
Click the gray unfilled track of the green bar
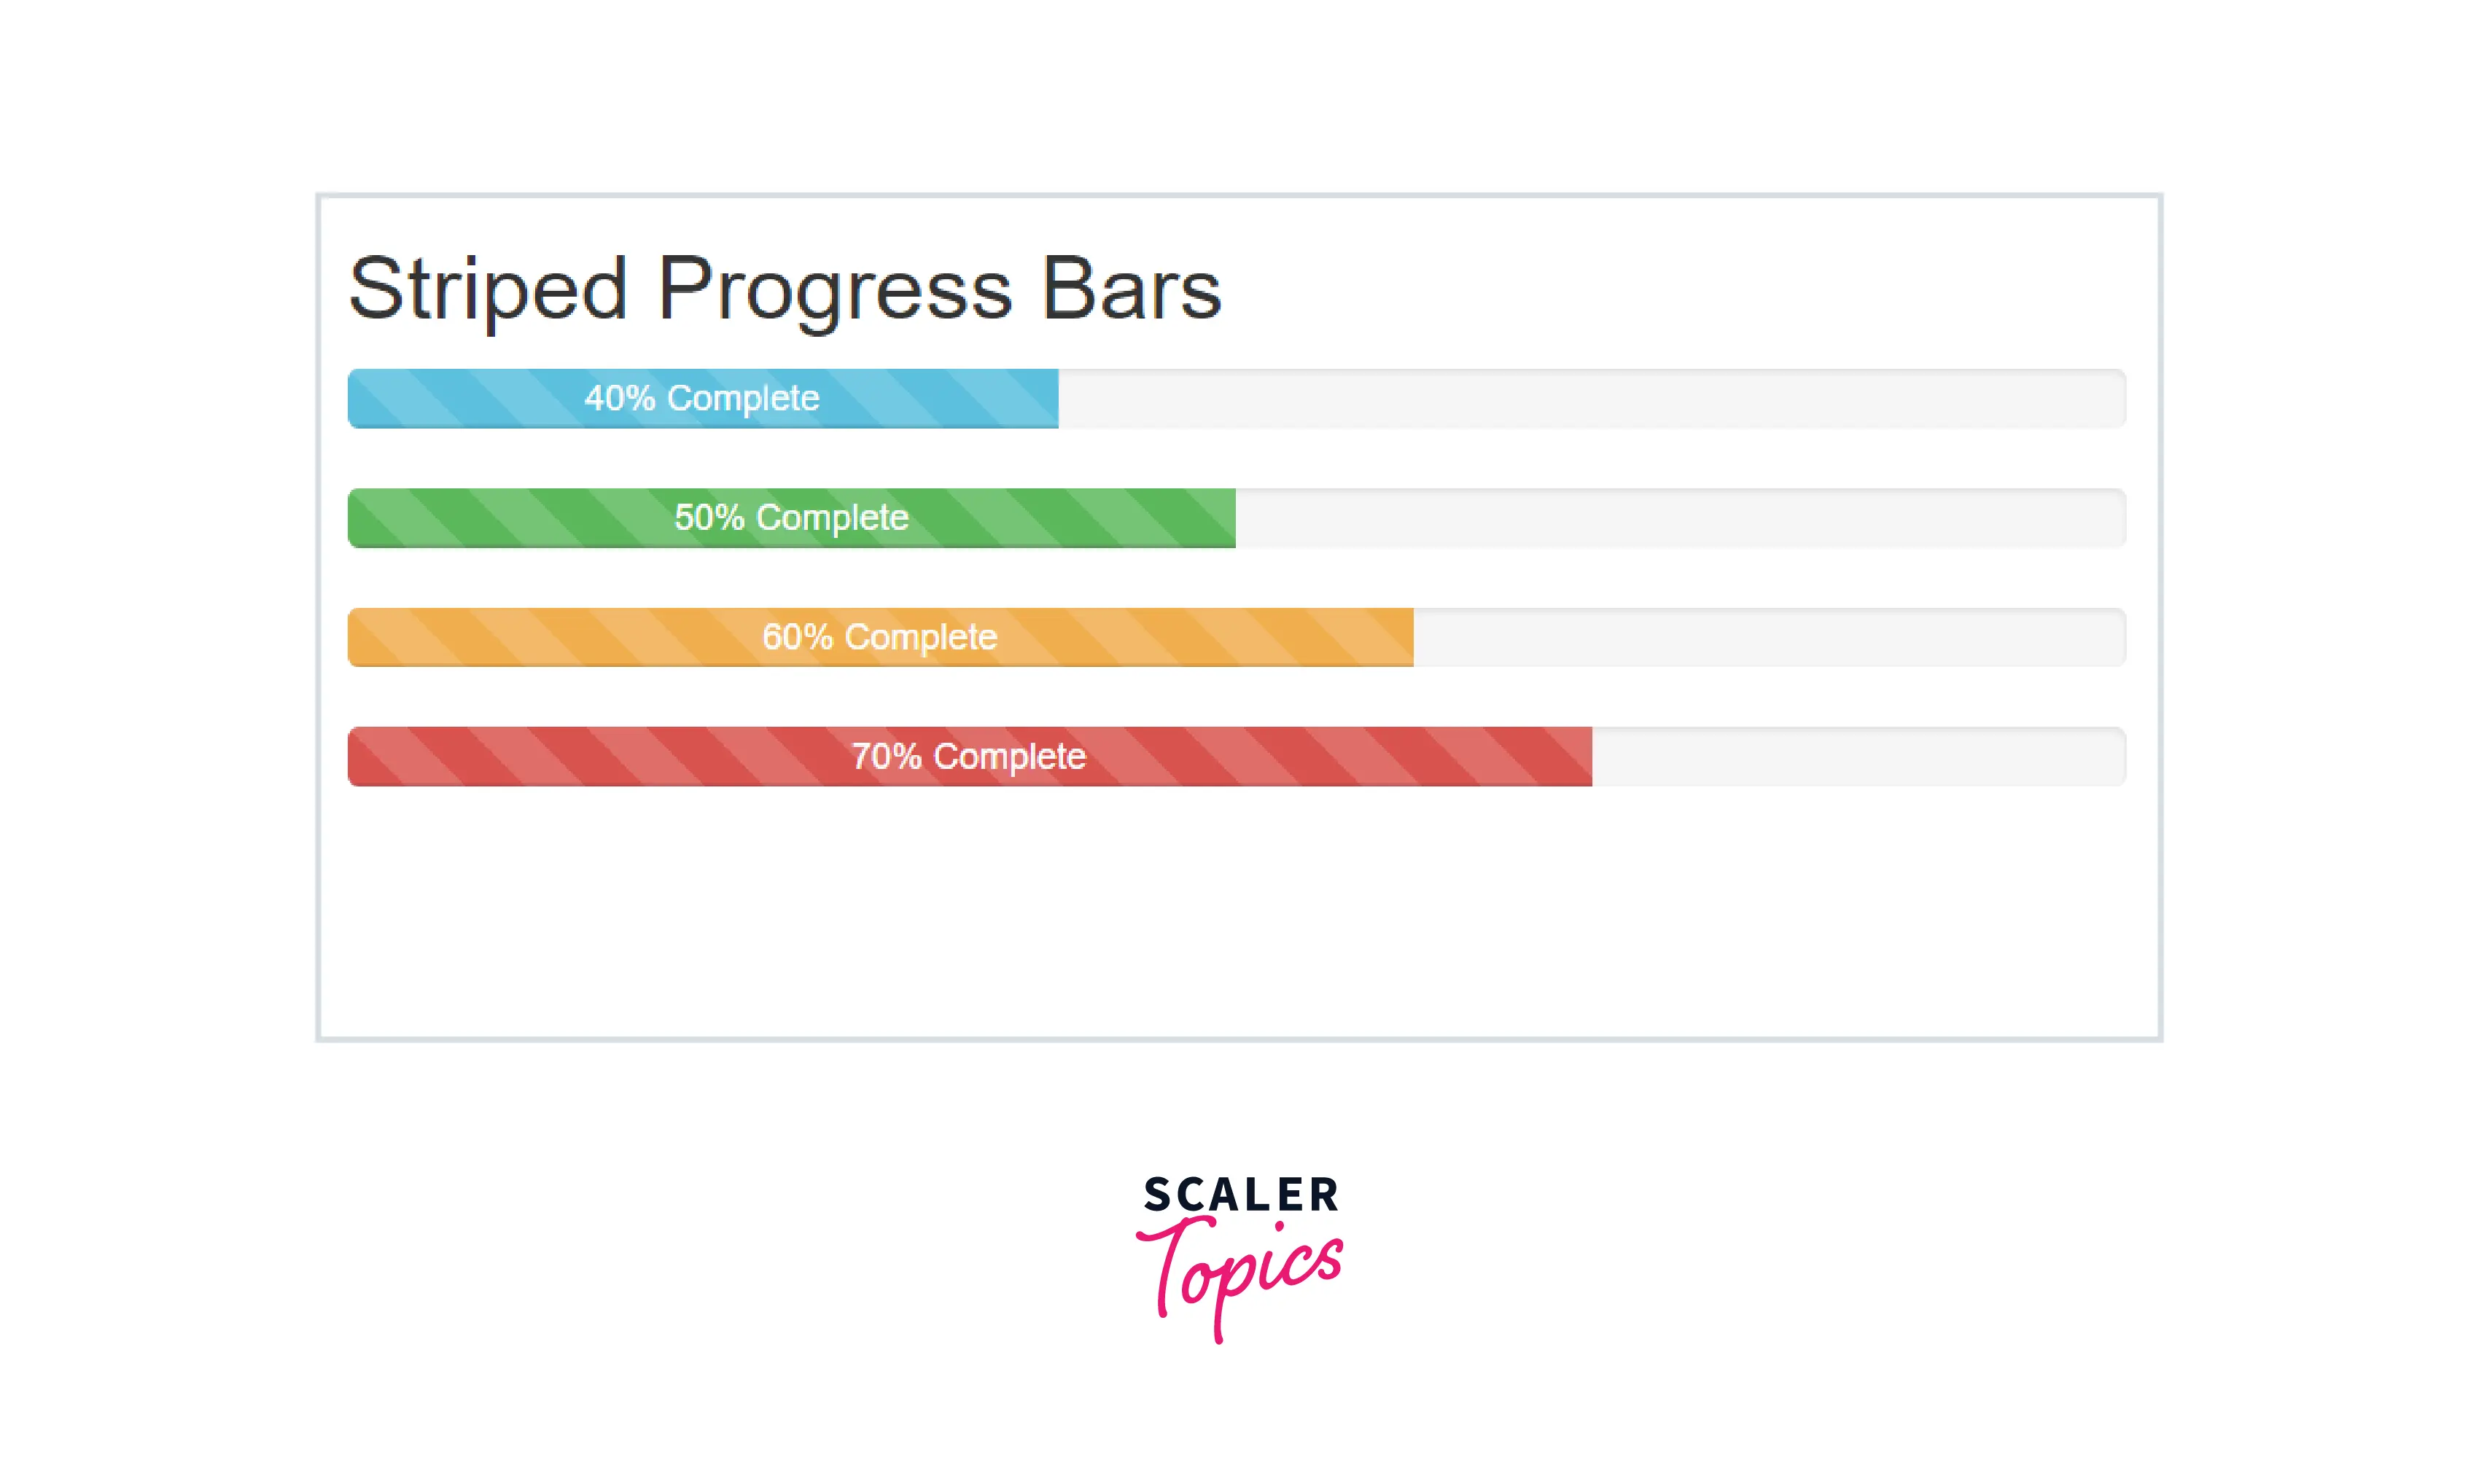click(x=1680, y=517)
